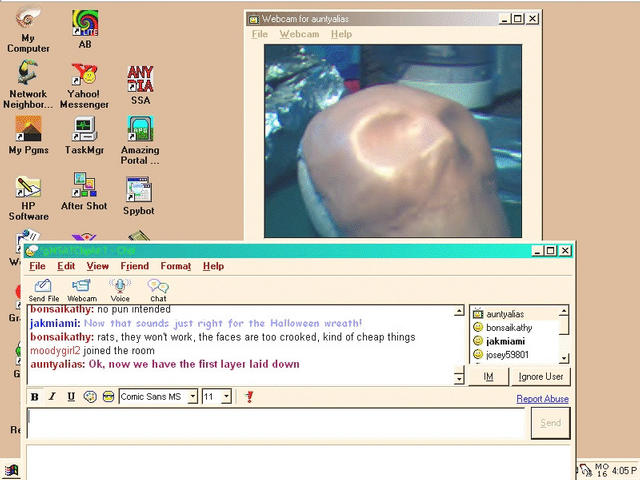Screen dimensions: 640x480
Task: Click the webcam video image
Action: click(x=393, y=141)
